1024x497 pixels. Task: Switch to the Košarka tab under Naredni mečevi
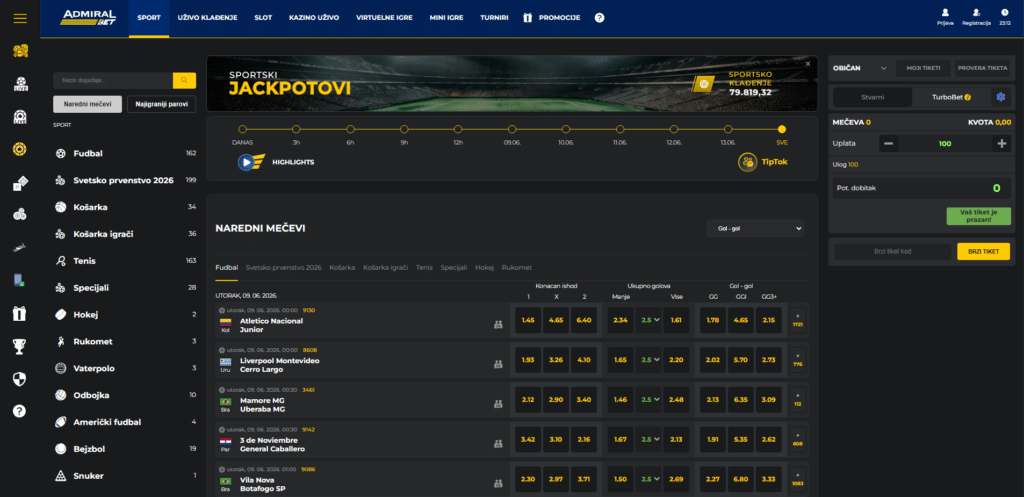click(x=342, y=268)
